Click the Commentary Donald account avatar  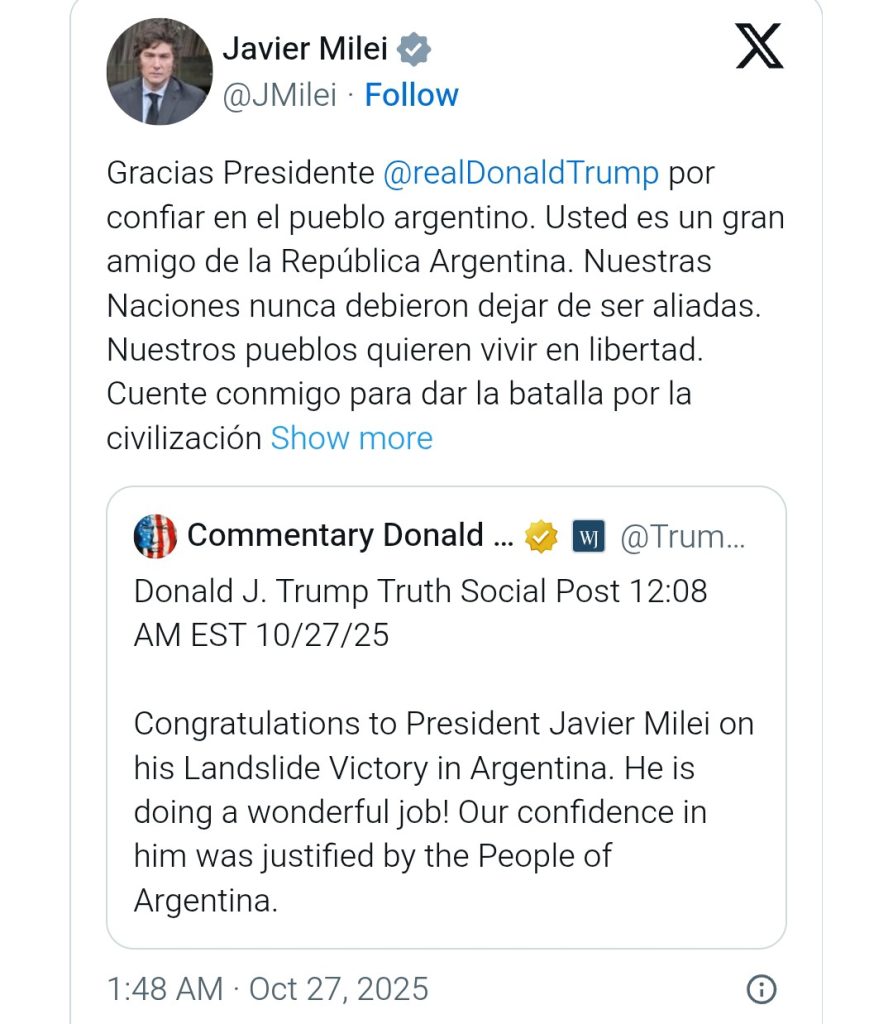155,537
